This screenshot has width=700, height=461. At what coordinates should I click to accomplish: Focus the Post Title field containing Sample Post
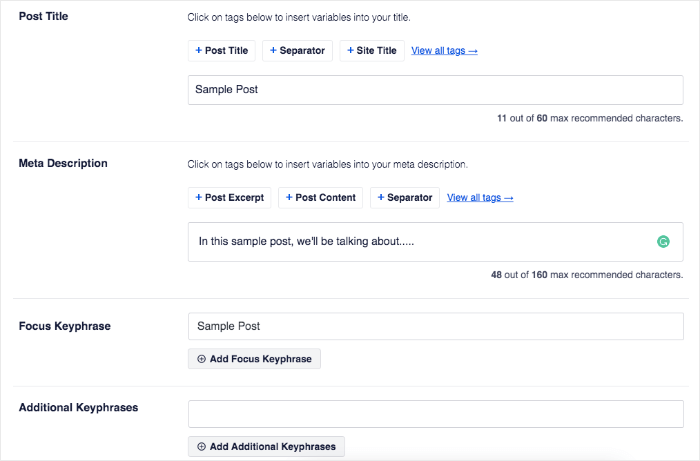tap(435, 90)
